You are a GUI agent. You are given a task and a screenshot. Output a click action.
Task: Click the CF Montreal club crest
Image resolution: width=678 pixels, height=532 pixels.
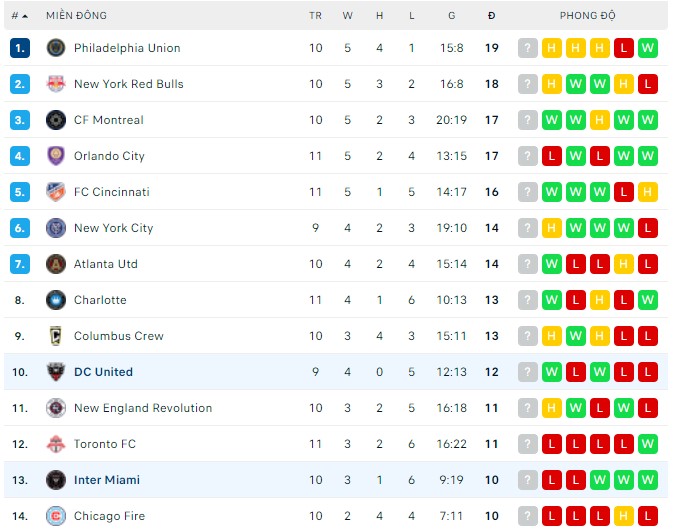(x=55, y=120)
